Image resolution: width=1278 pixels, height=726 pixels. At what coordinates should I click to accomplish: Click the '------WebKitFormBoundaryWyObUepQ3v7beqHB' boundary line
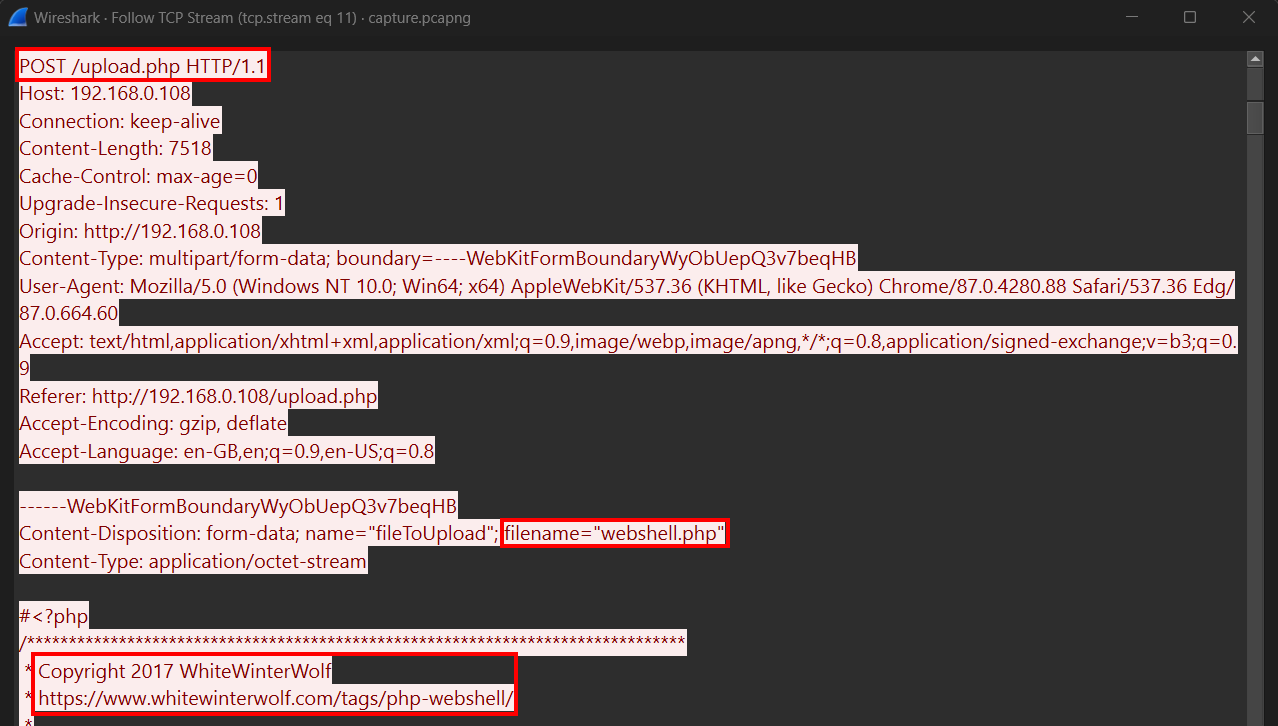point(238,506)
